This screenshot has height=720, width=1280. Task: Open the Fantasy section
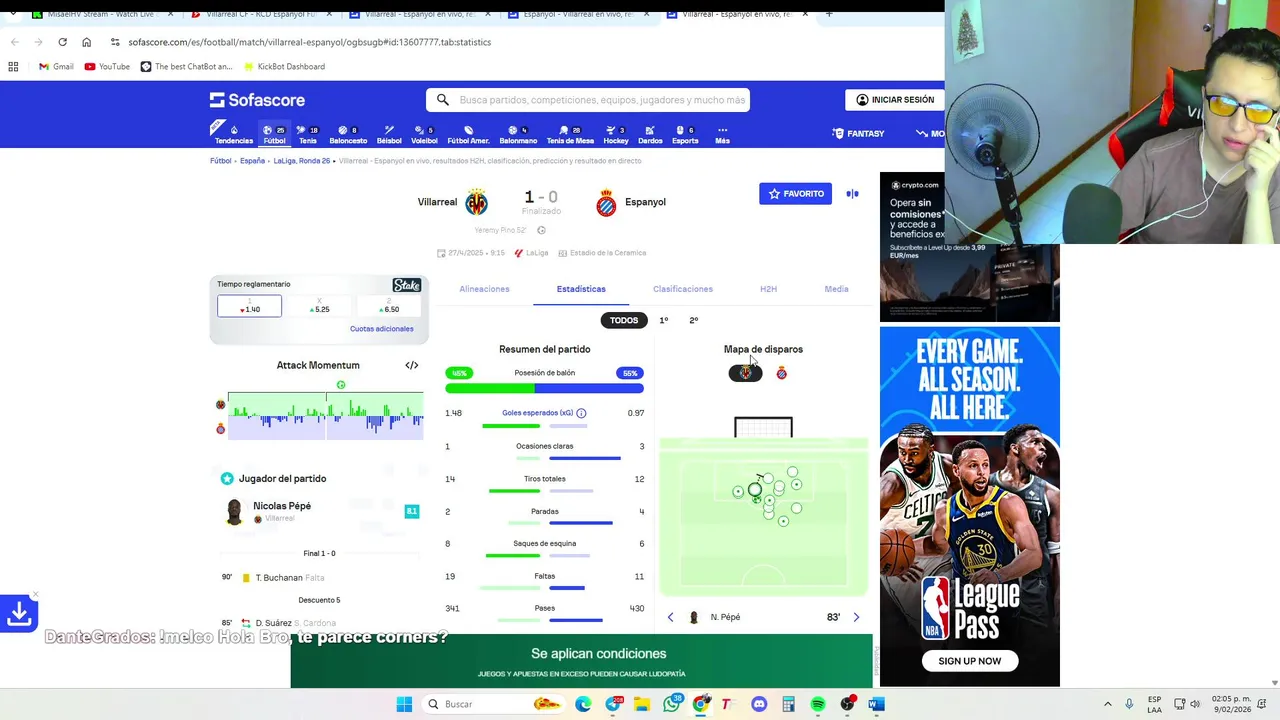coord(859,133)
